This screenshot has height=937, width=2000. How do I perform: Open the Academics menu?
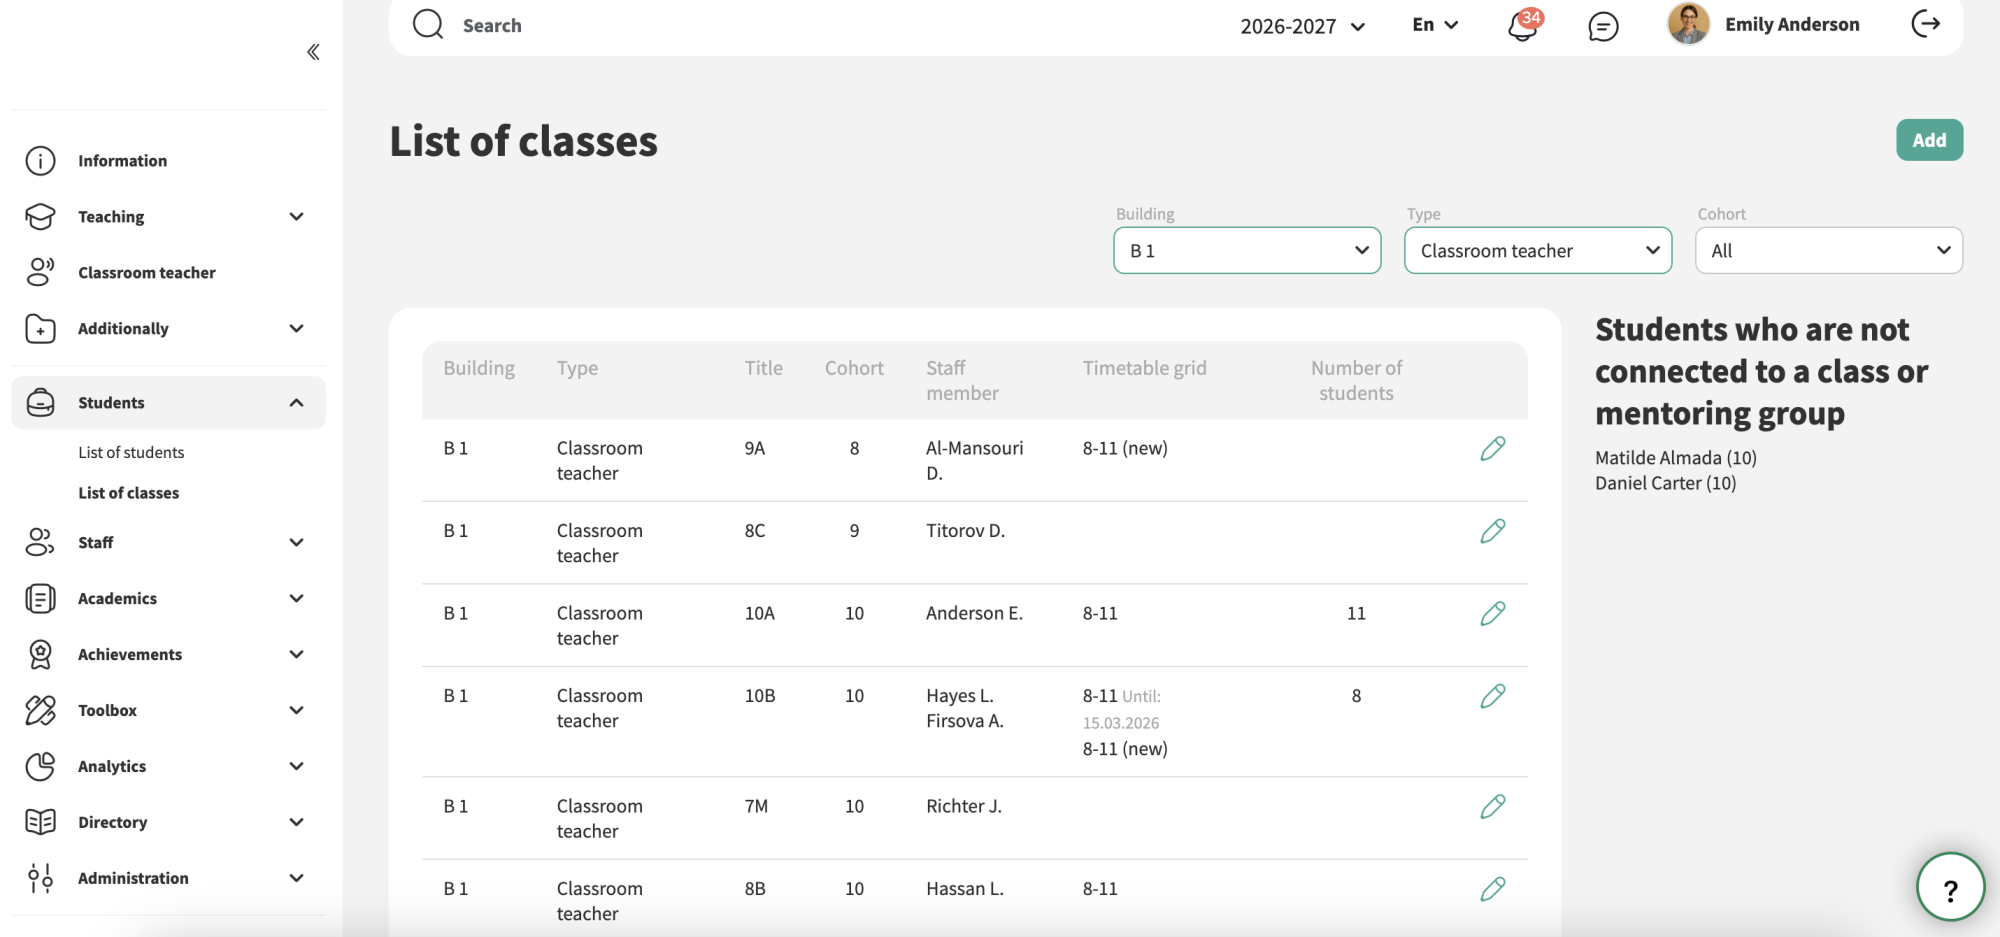(168, 598)
